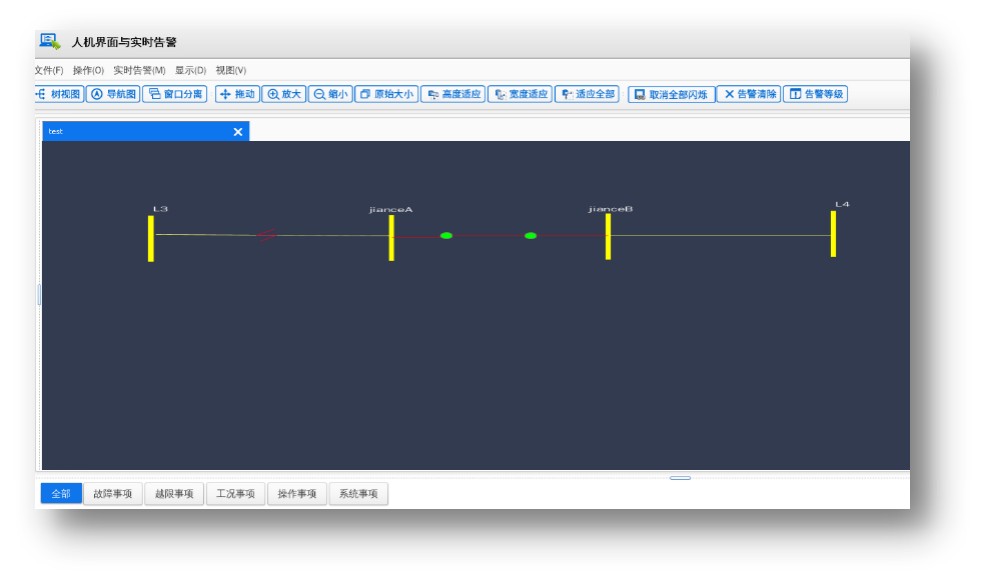Restore view with 原始大小
Screen dimensions: 992x581
pyautogui.click(x=387, y=94)
